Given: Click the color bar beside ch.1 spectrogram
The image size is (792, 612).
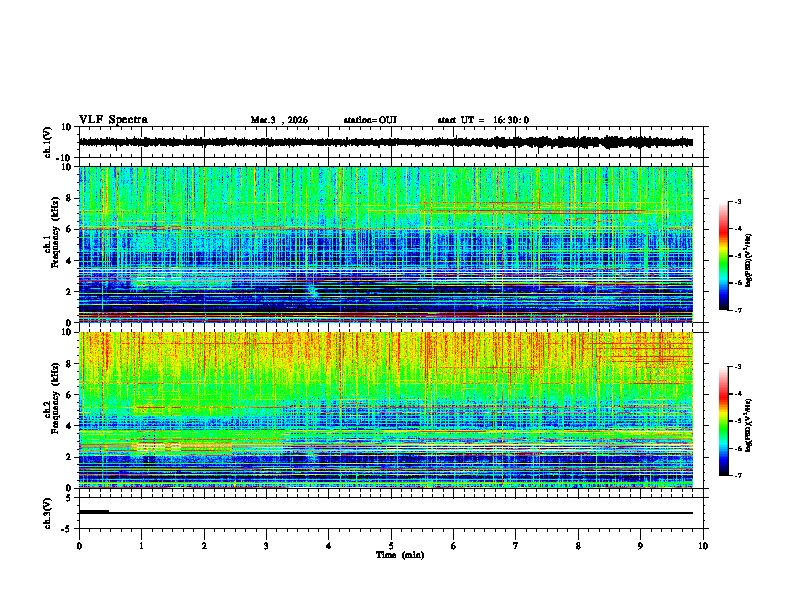Looking at the screenshot, I should pyautogui.click(x=724, y=256).
